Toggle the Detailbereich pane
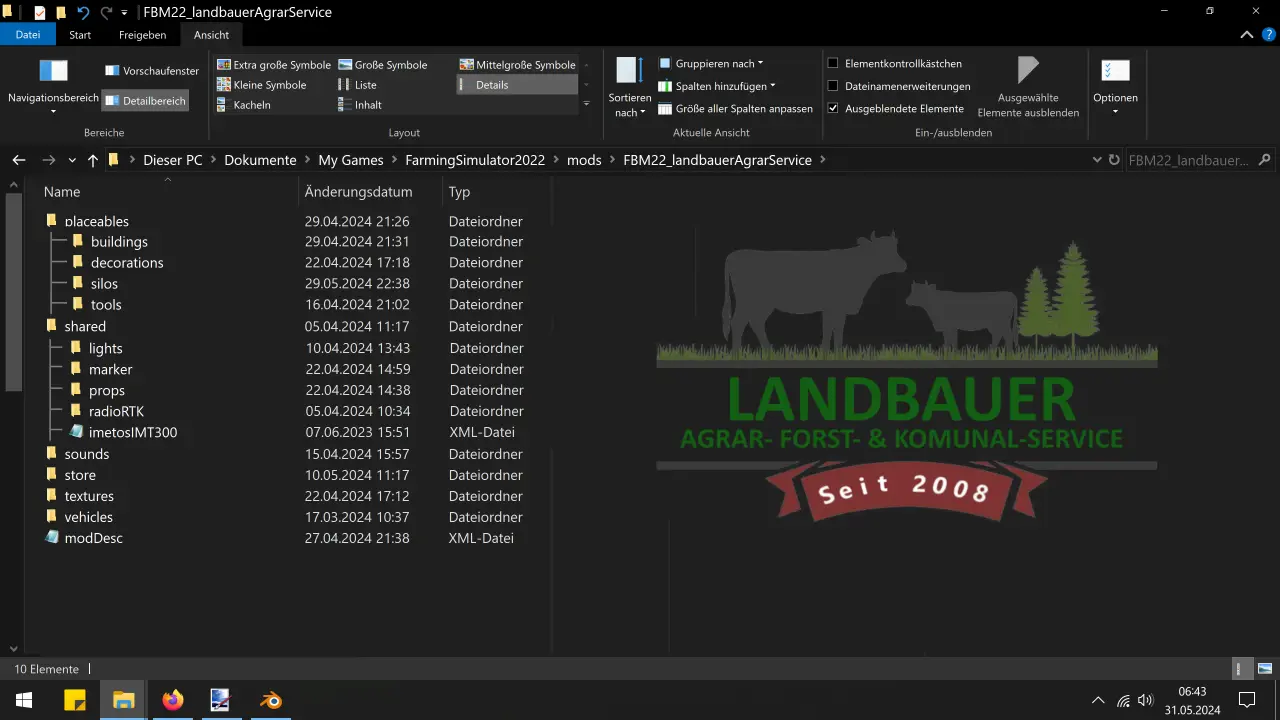The image size is (1280, 720). (145, 101)
